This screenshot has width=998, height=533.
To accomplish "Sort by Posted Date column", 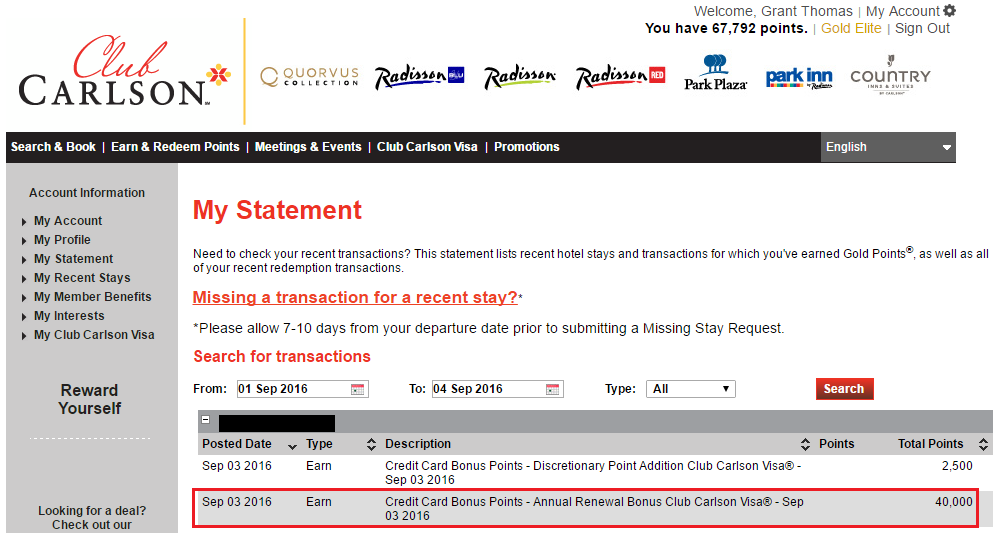I will 292,445.
